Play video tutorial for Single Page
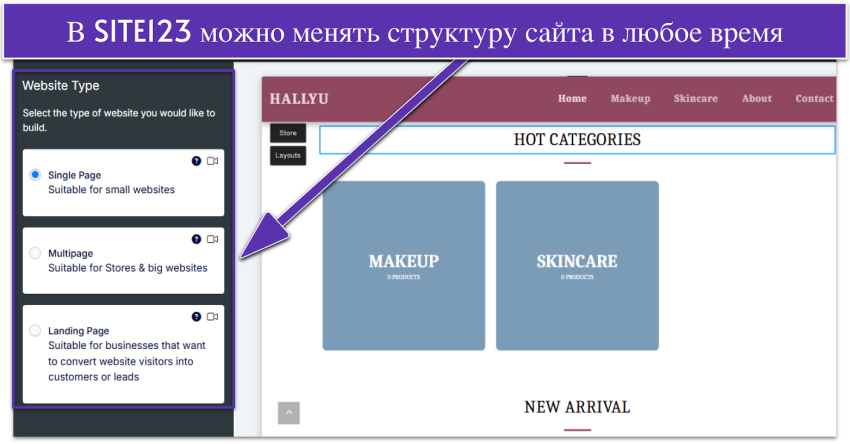 coord(212,161)
